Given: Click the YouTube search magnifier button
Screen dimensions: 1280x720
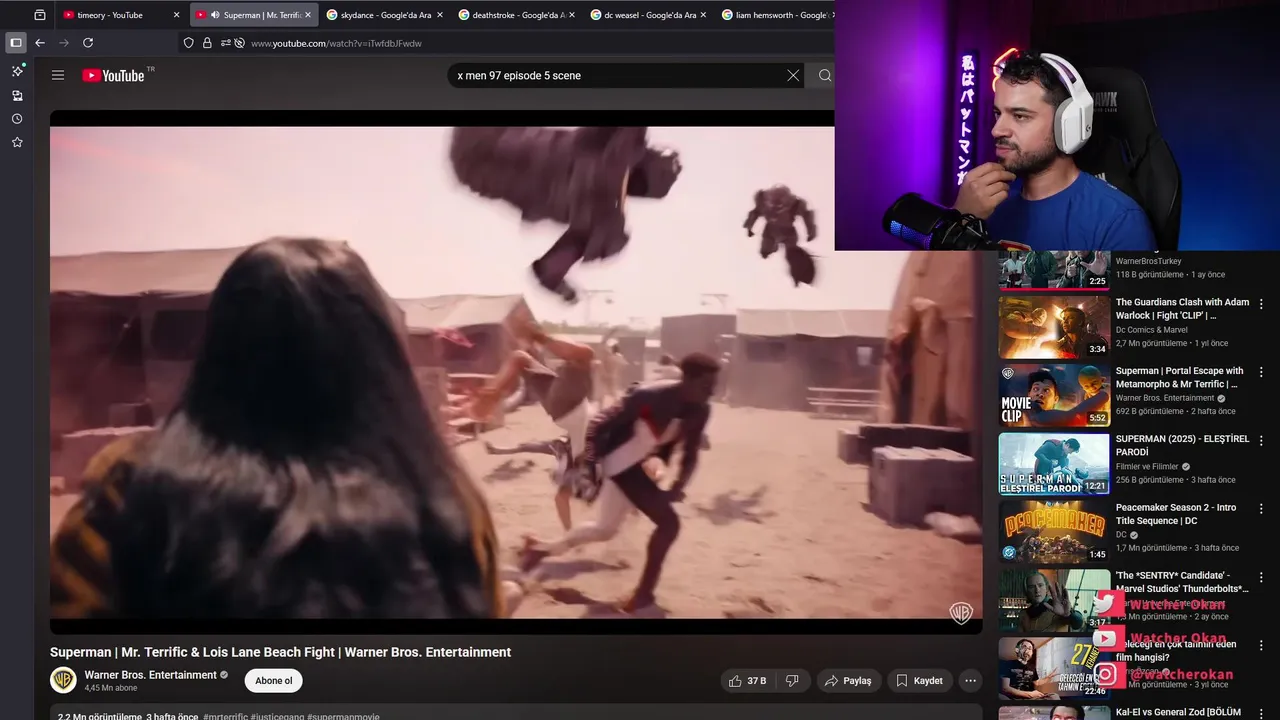Looking at the screenshot, I should pyautogui.click(x=825, y=75).
